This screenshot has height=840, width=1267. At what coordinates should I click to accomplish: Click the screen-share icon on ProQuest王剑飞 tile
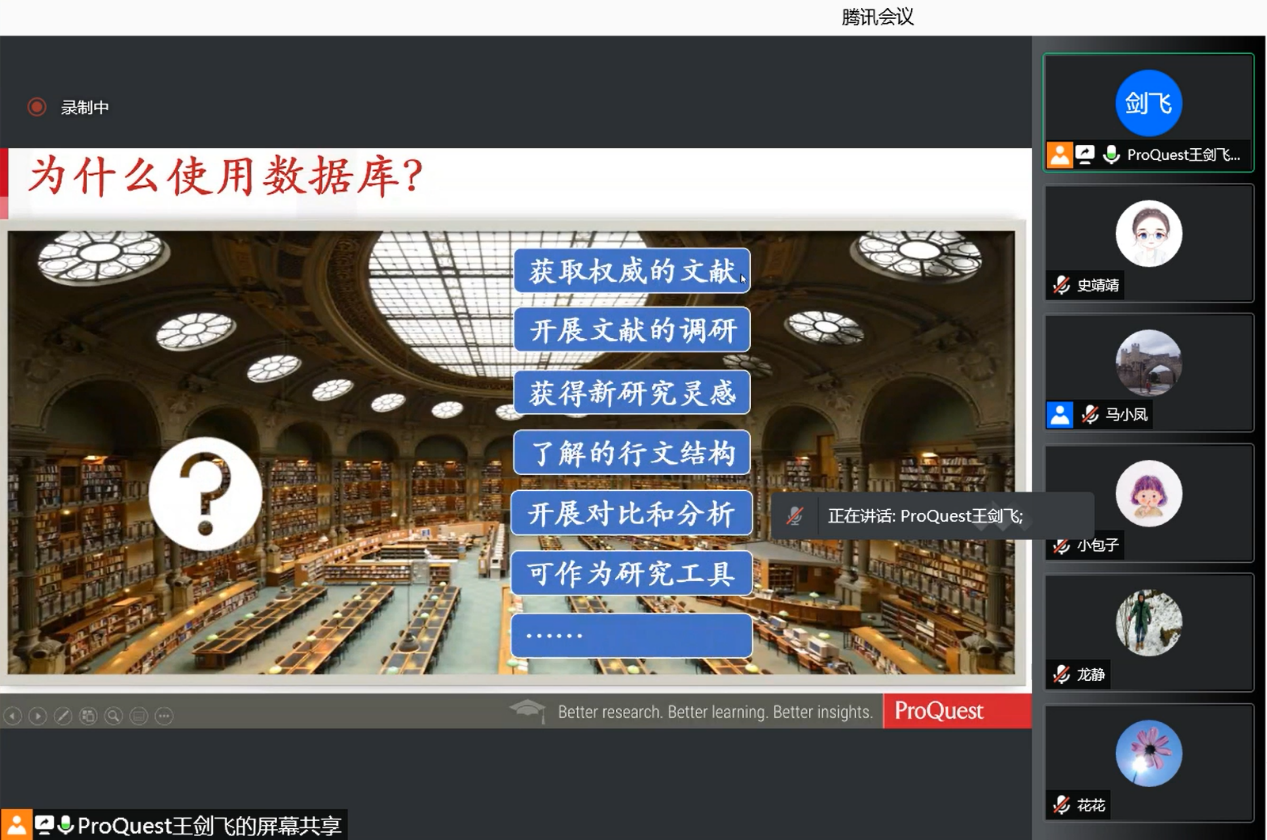tap(1085, 155)
